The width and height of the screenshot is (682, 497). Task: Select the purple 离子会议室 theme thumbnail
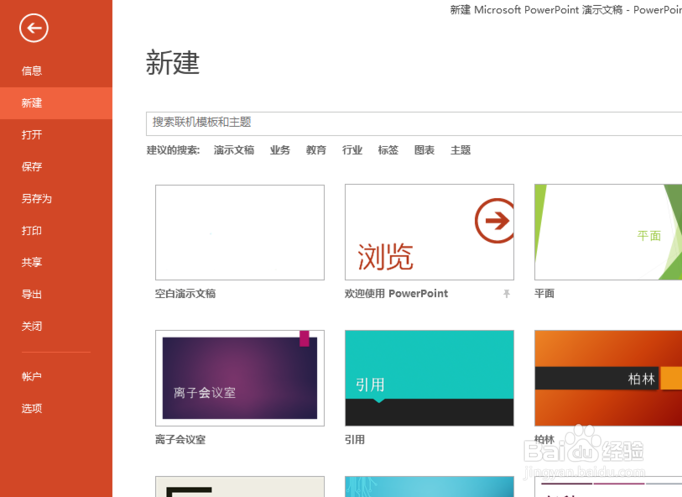(240, 378)
